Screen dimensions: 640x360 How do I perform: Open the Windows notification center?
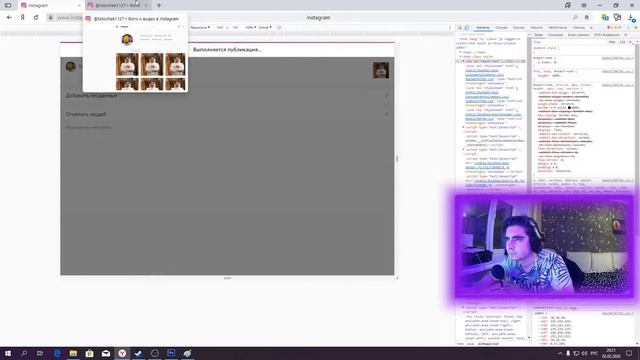629,353
